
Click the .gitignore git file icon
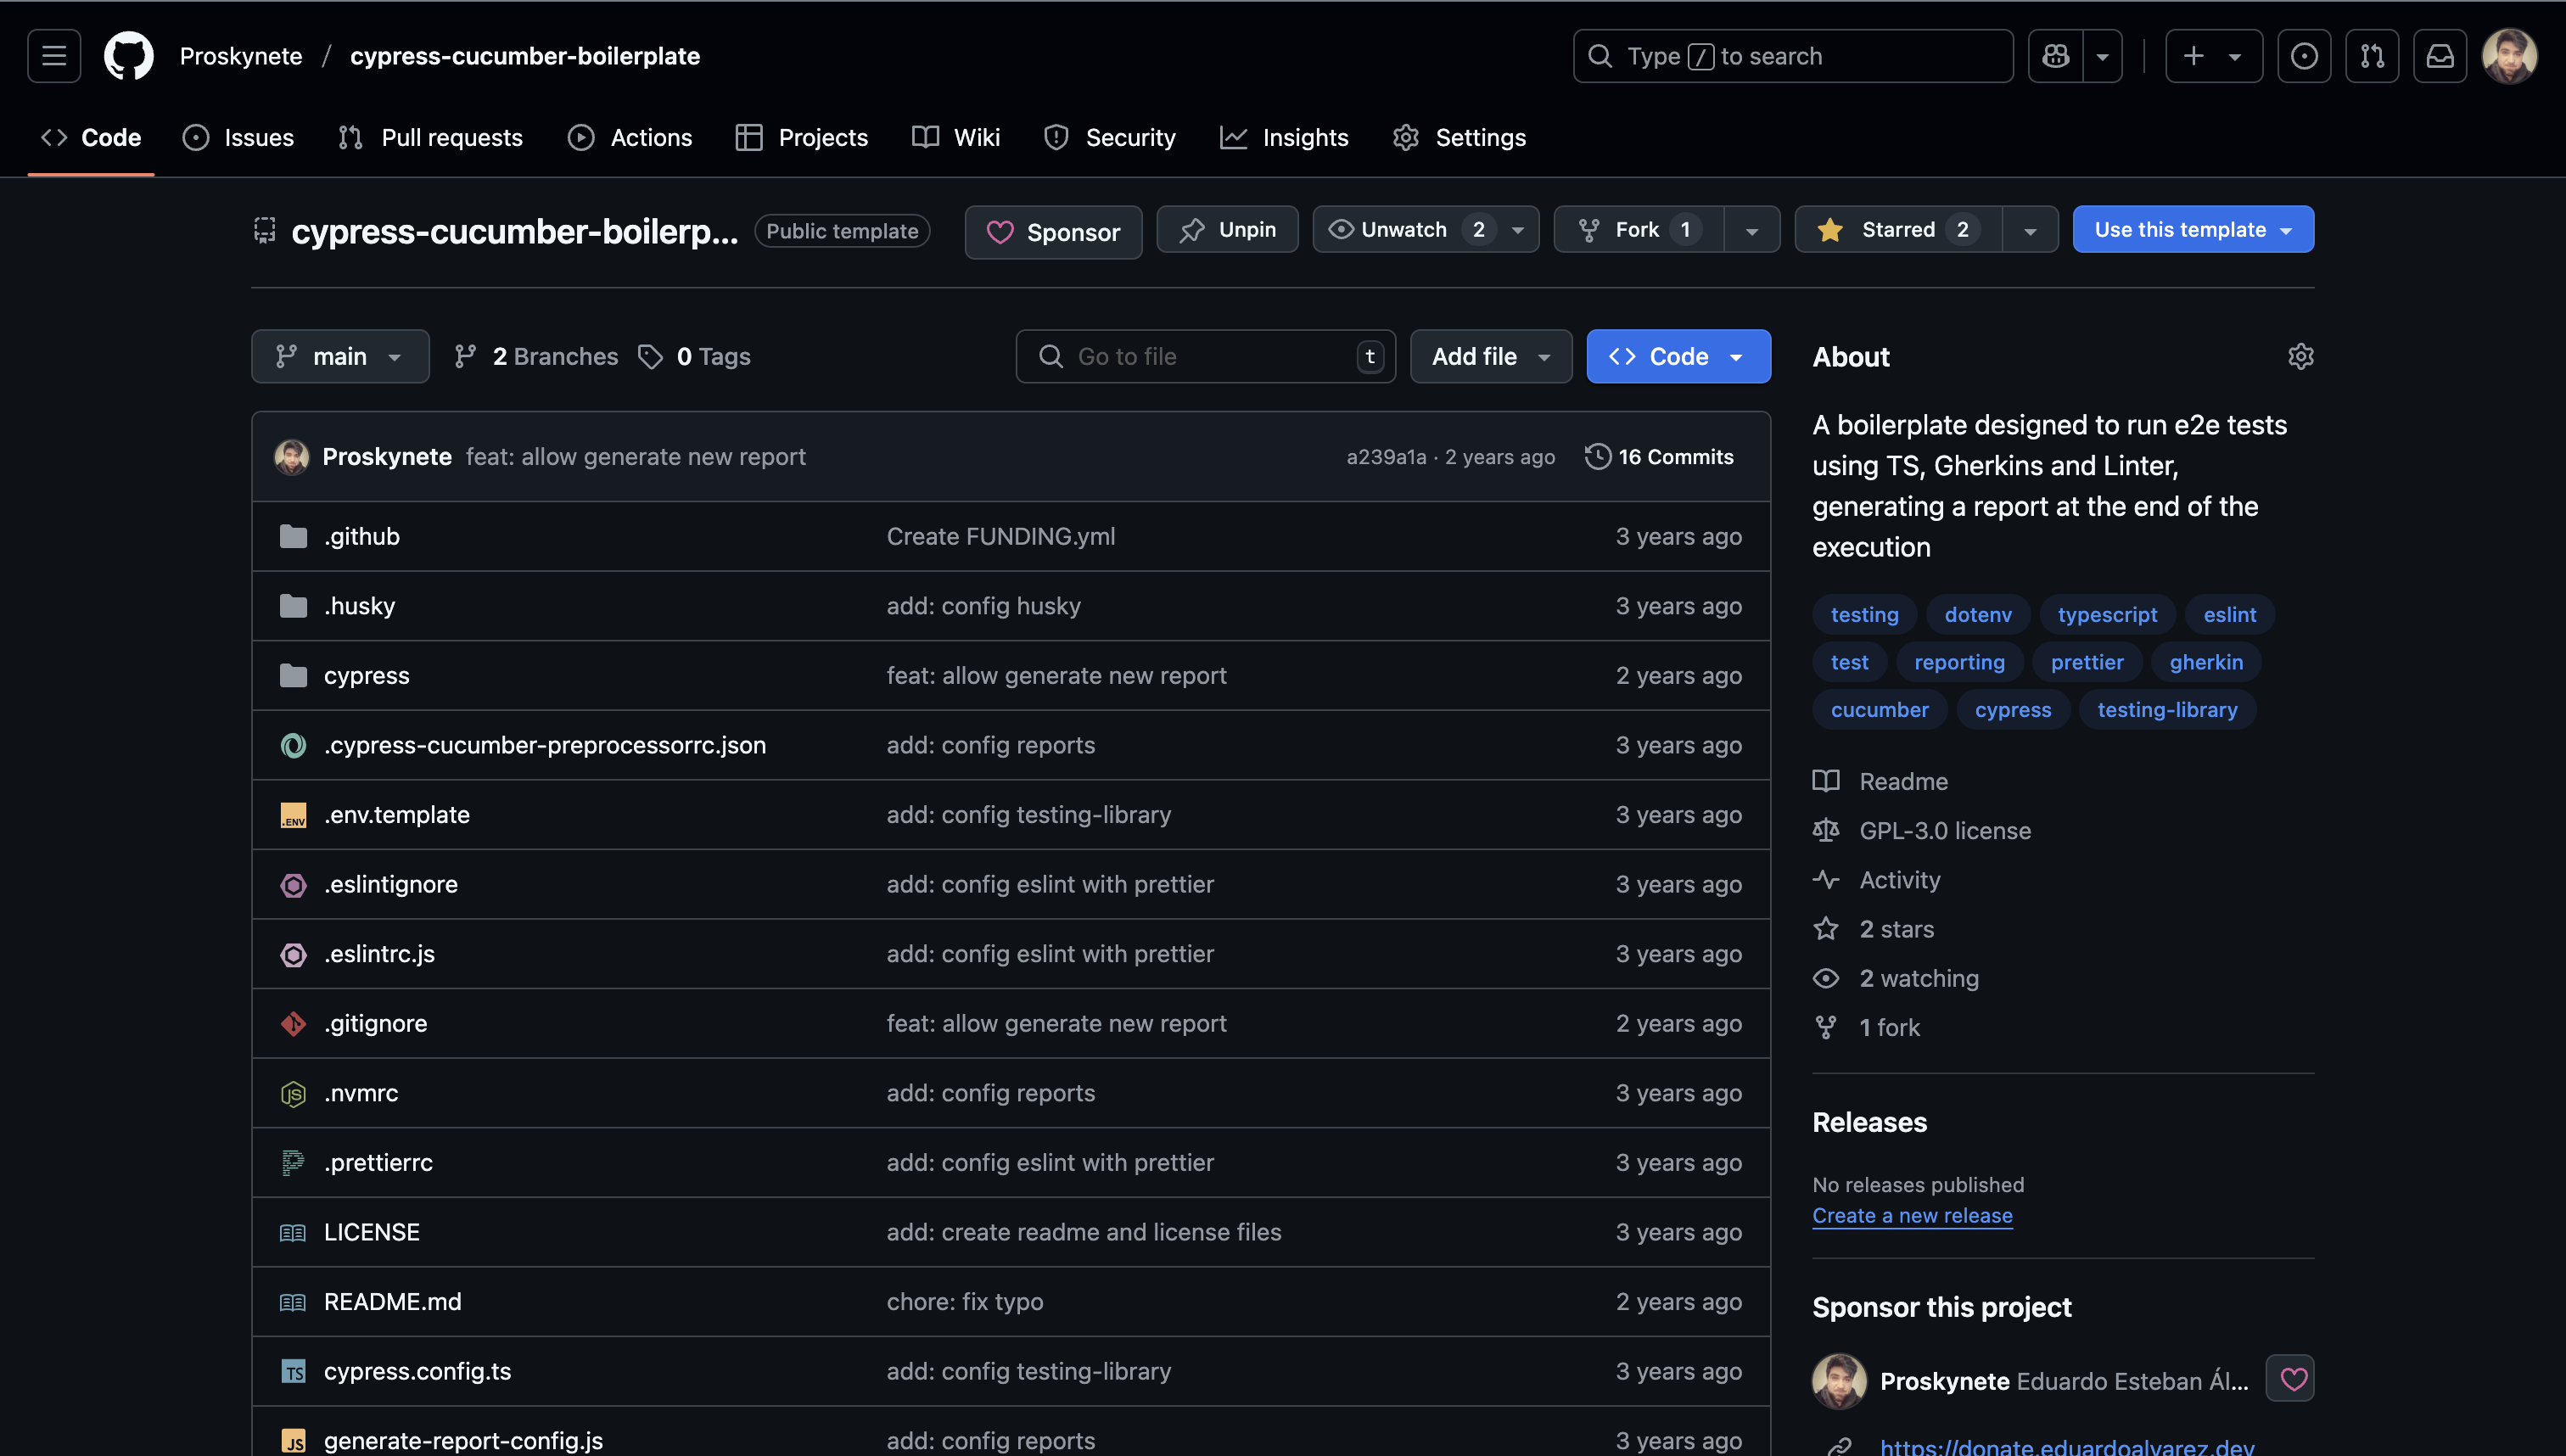click(x=293, y=1023)
